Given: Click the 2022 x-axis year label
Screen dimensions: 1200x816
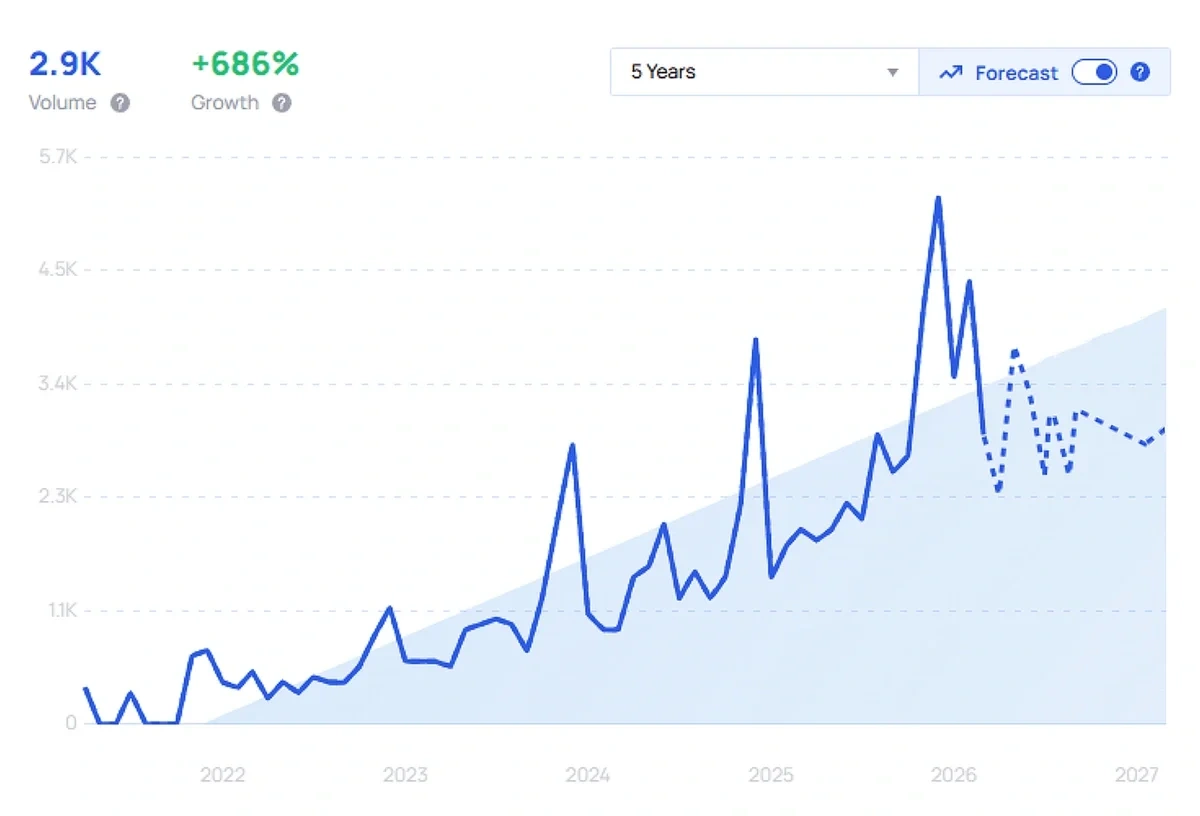Looking at the screenshot, I should point(222,775).
